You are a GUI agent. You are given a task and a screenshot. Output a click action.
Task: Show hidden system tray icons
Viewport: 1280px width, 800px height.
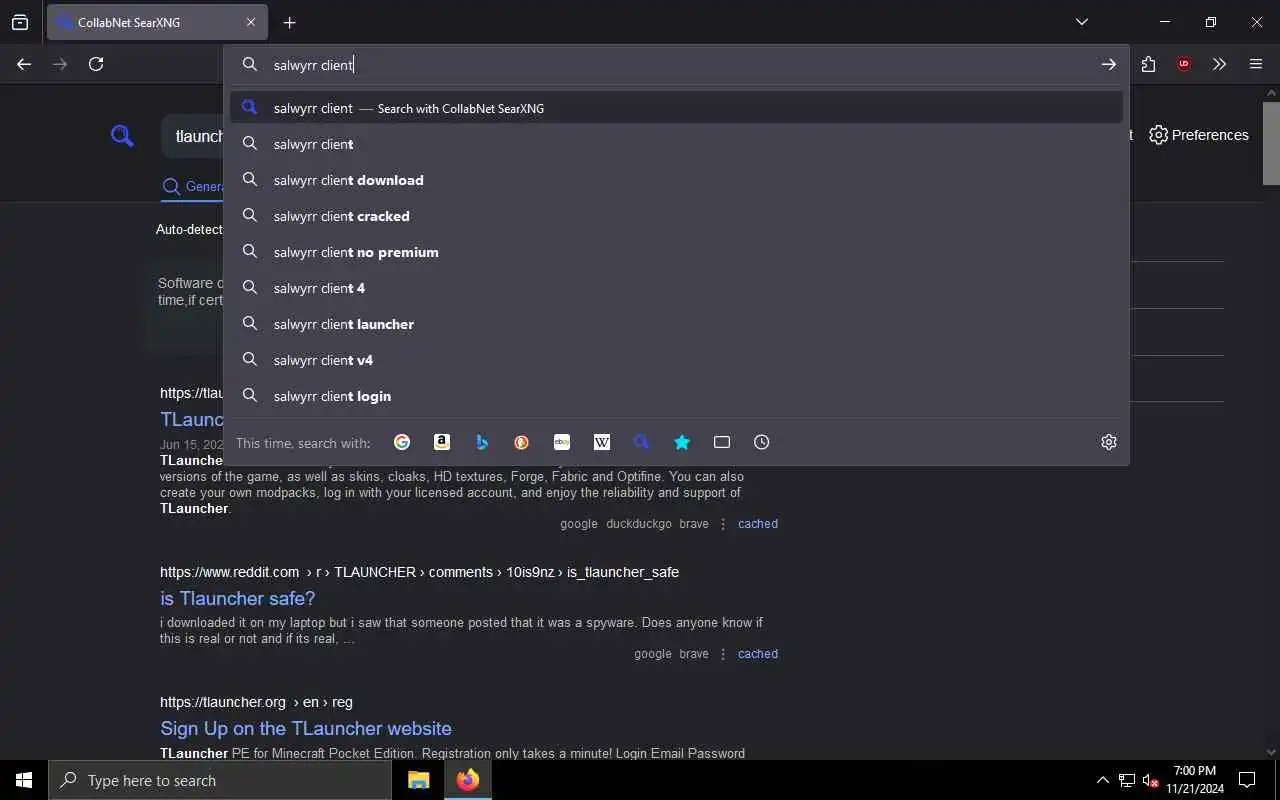tap(1103, 780)
